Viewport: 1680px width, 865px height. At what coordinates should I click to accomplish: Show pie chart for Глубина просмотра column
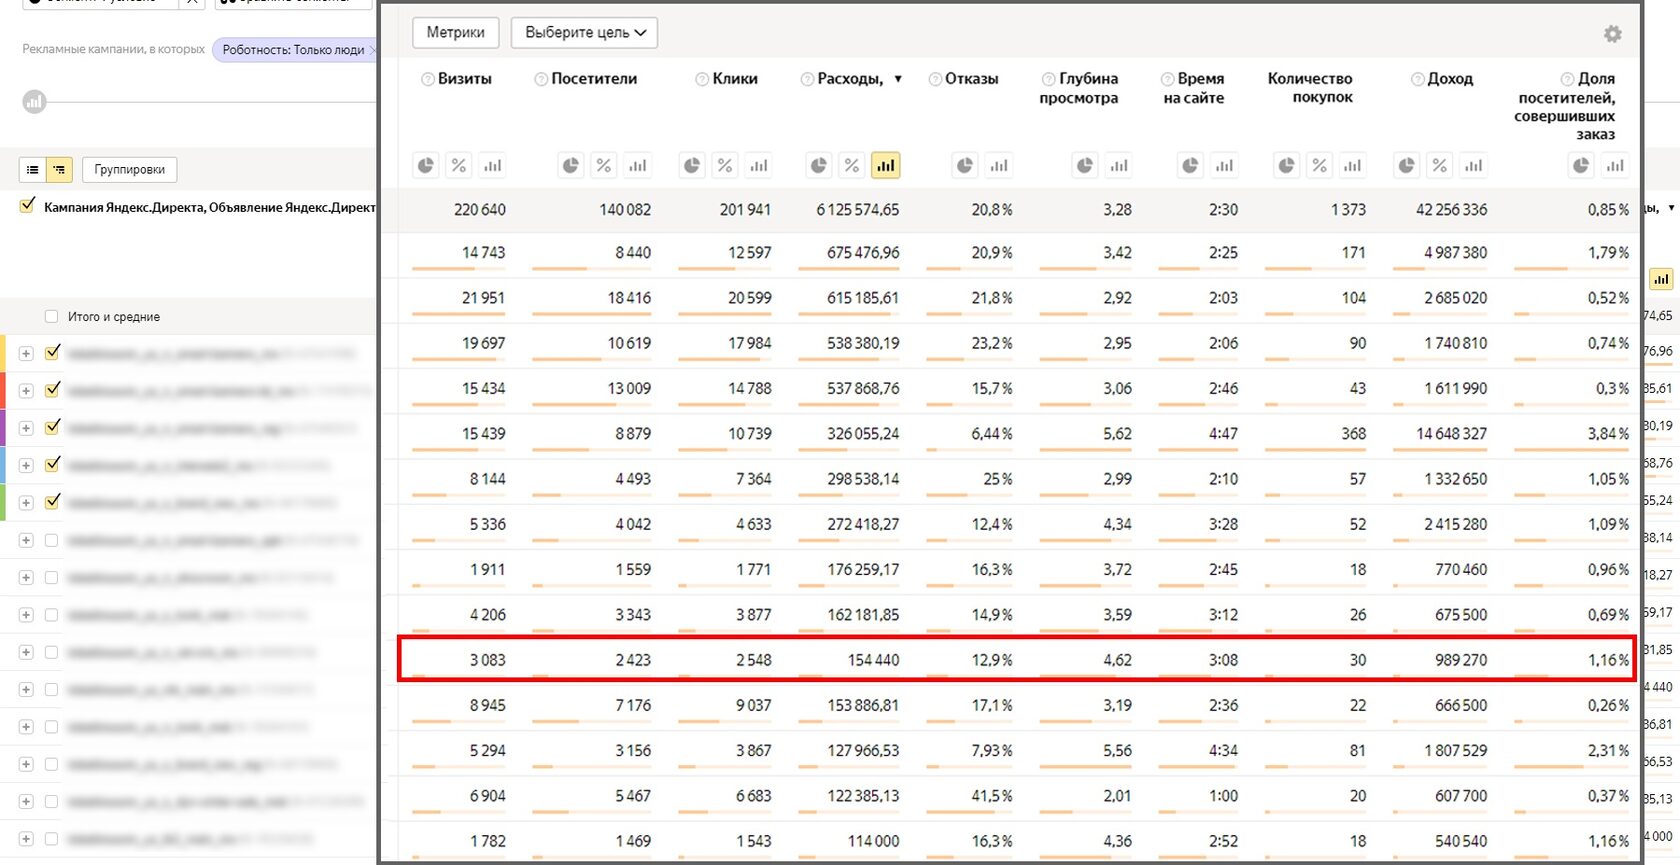coord(1085,166)
